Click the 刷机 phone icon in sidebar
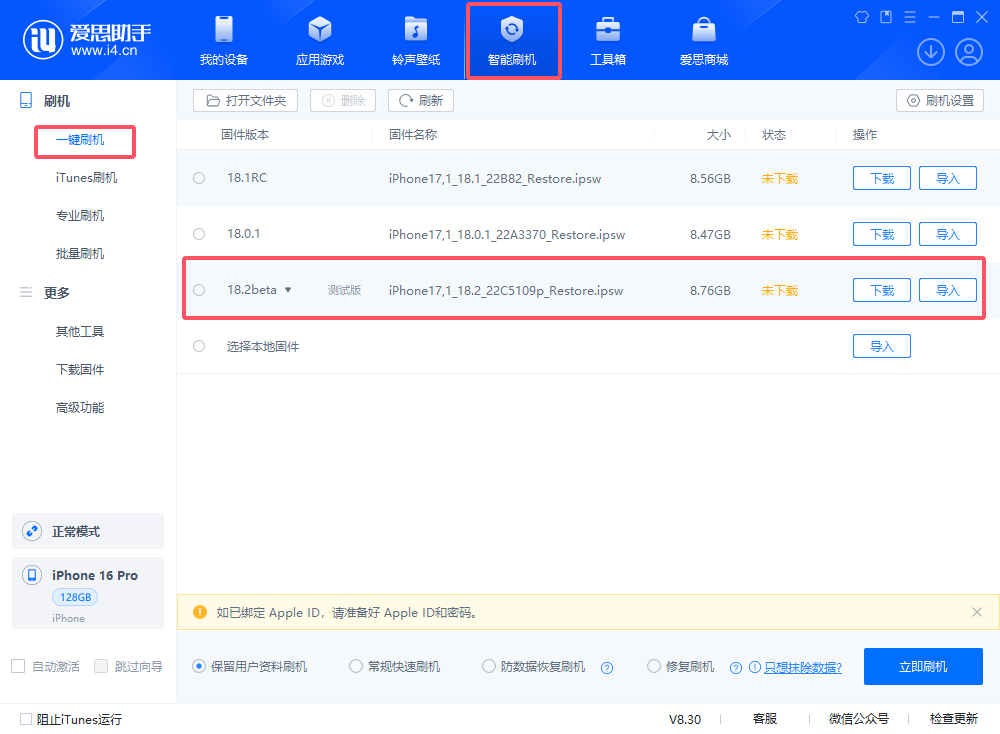The image size is (1000, 734). click(26, 101)
